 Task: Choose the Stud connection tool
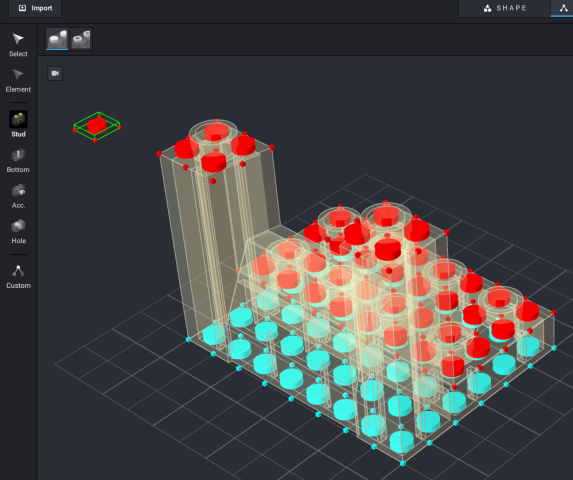point(18,124)
